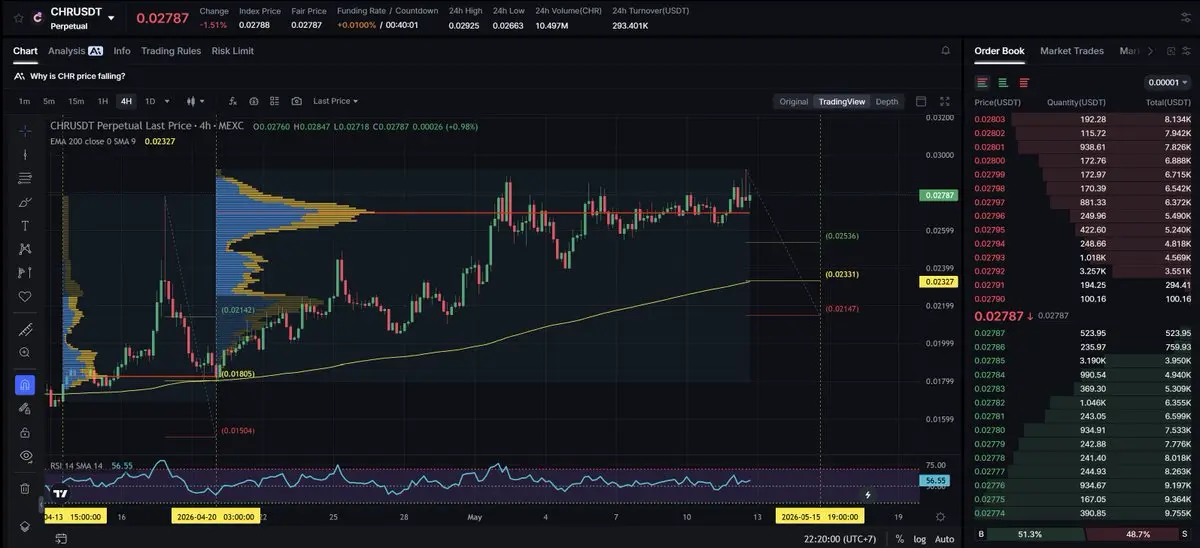The width and height of the screenshot is (1200, 548).
Task: Select bid price 0.02786 in order book
Action: [990, 347]
